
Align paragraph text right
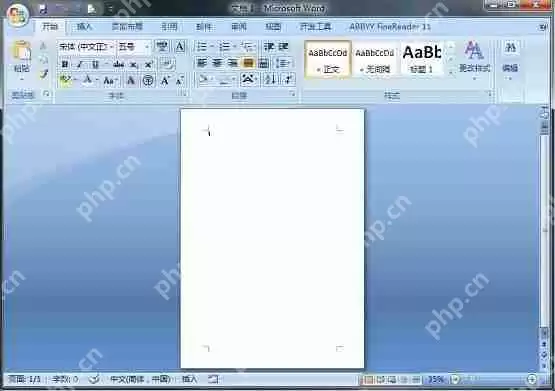click(x=233, y=63)
